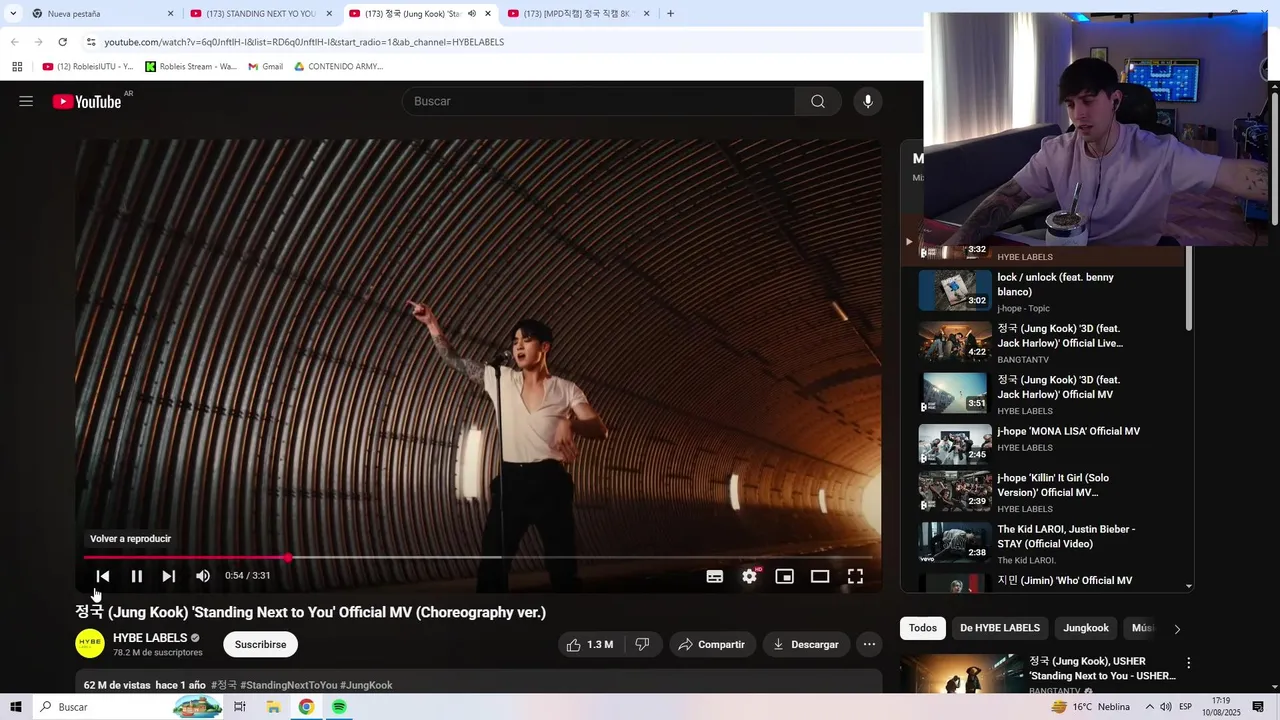Open the Windows Start menu
The image size is (1280, 720).
16,707
